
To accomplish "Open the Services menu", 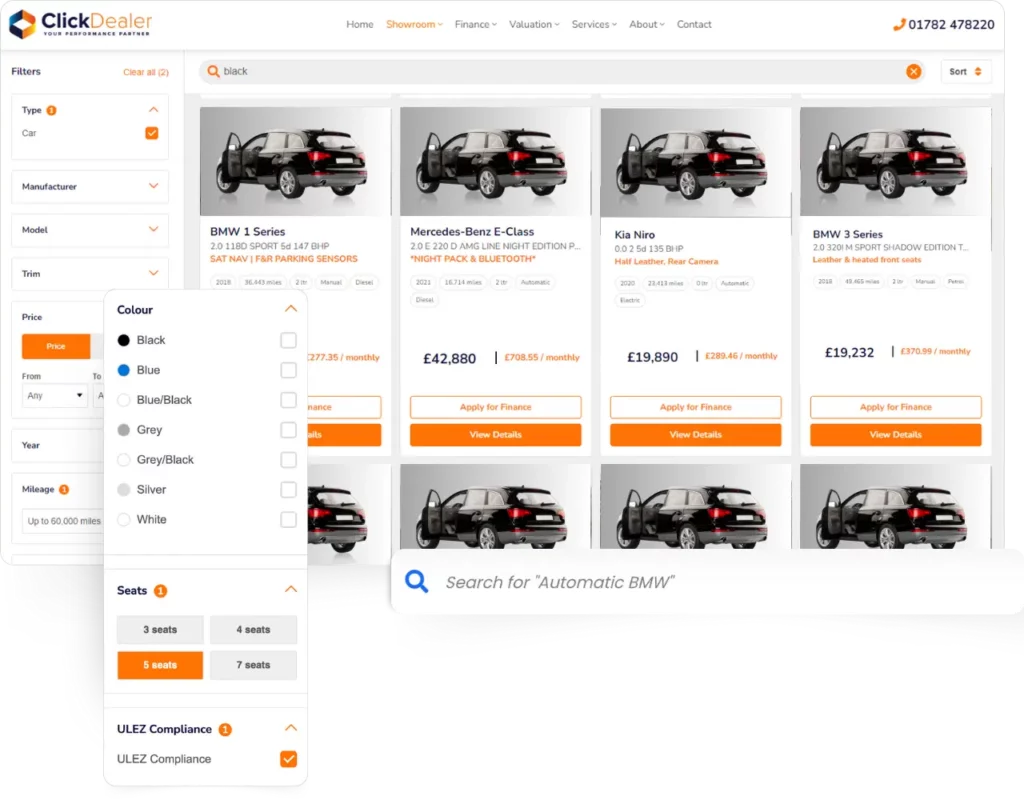I will point(594,24).
